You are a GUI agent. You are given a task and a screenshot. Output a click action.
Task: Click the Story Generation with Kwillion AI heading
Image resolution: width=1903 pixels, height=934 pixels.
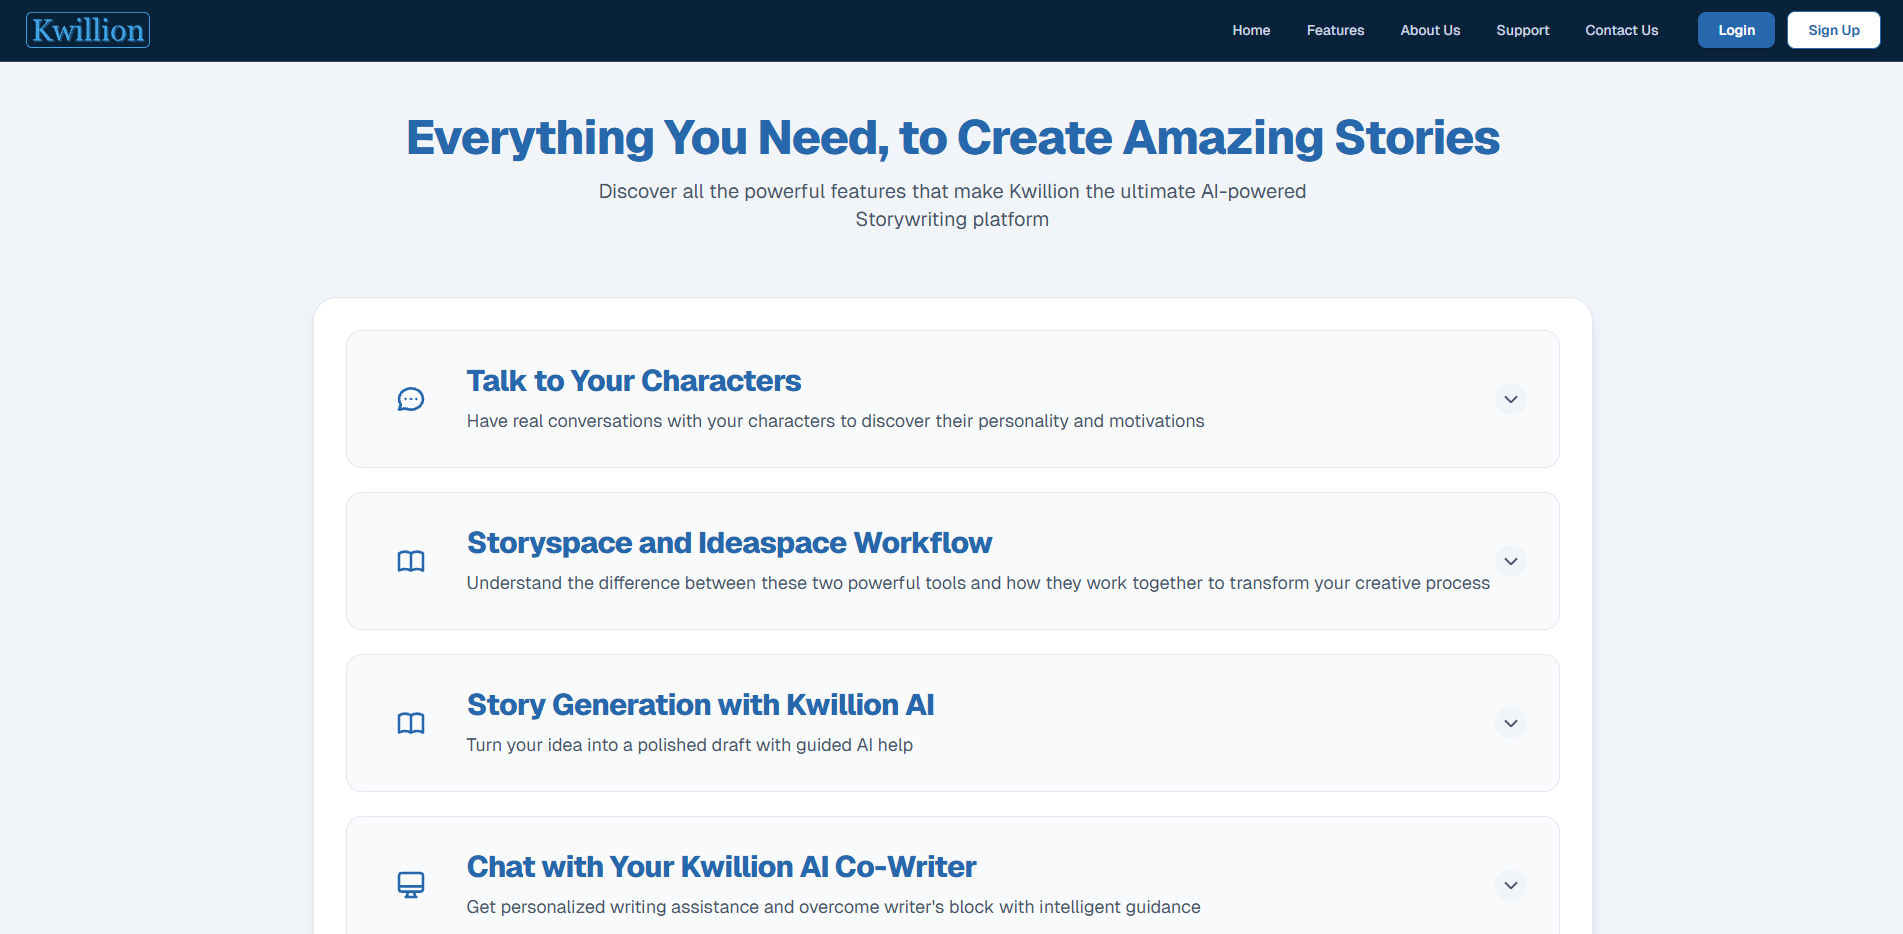point(700,705)
